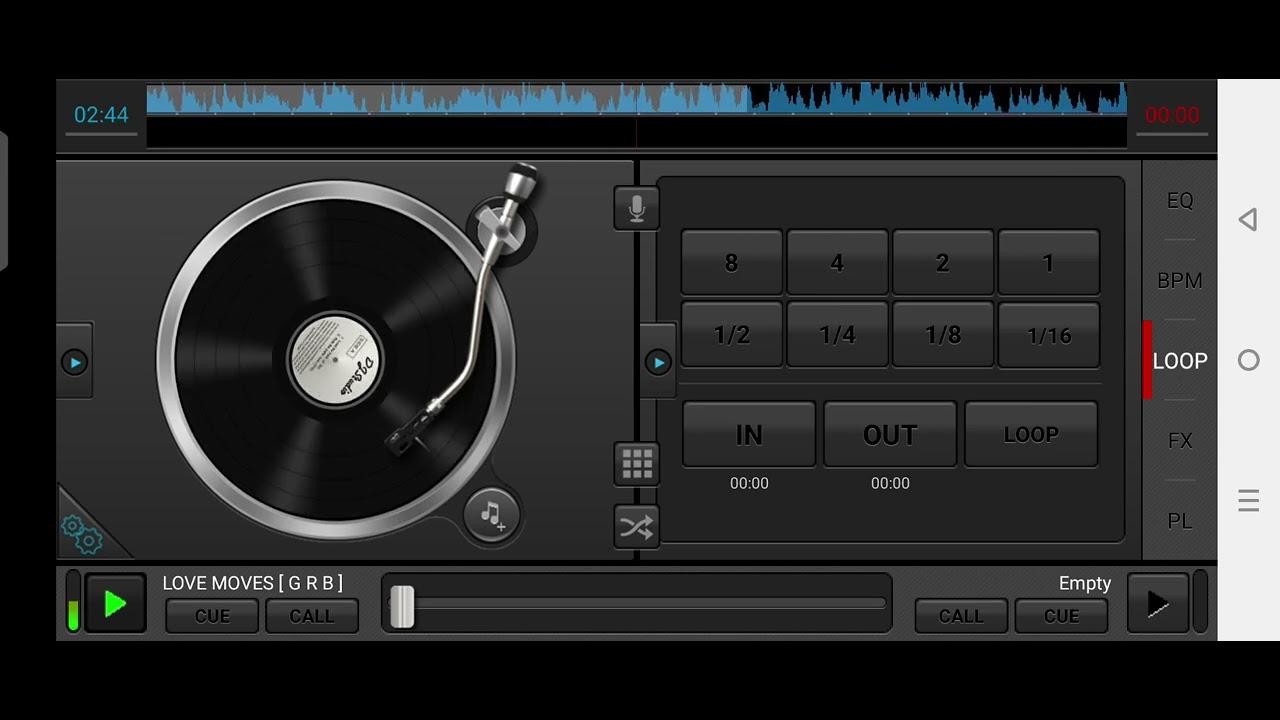The image size is (1280, 720).
Task: Tap the Android back navigation button
Action: tap(1248, 220)
